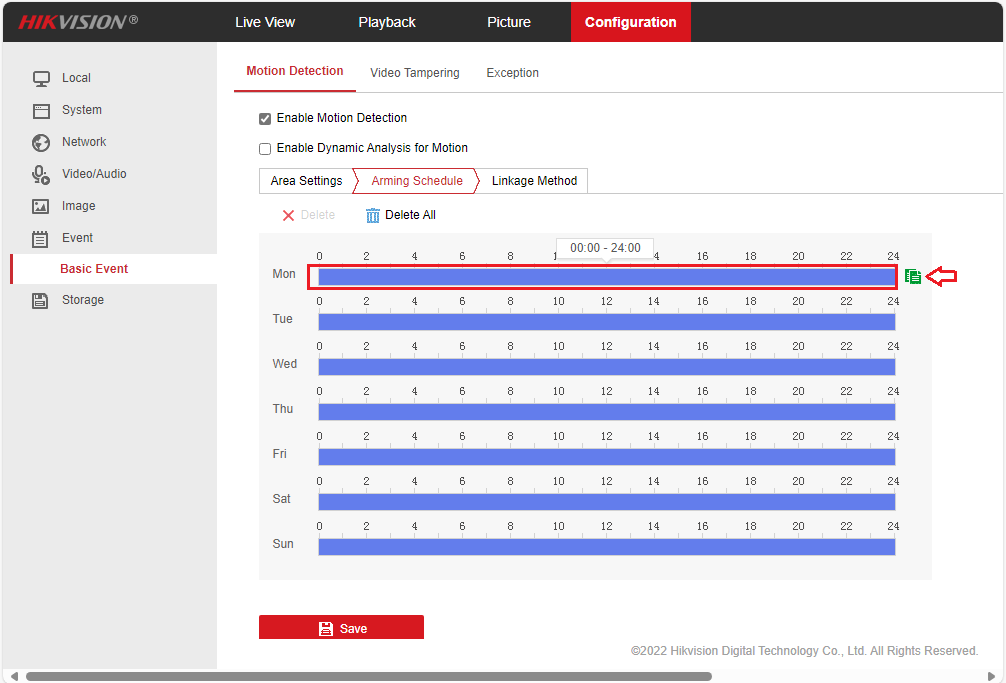Viewport: 1006px width, 683px height.
Task: Click the Delete All trash bin icon
Action: (373, 215)
